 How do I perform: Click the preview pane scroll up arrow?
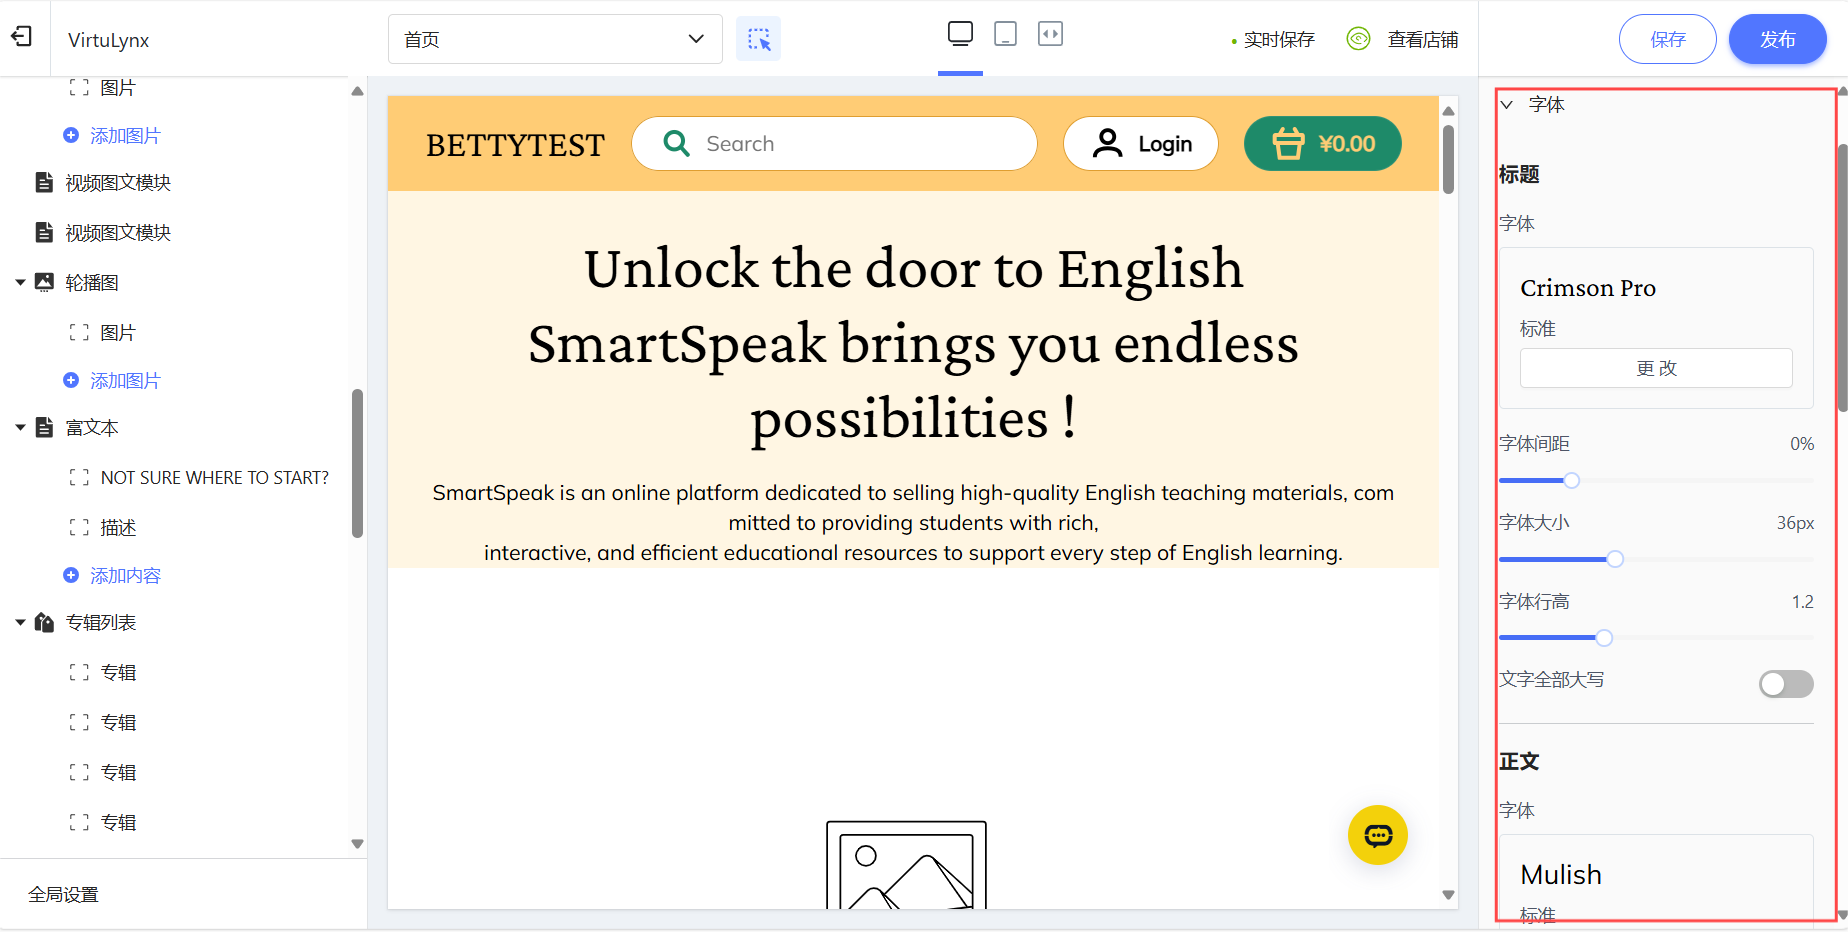(x=1448, y=111)
